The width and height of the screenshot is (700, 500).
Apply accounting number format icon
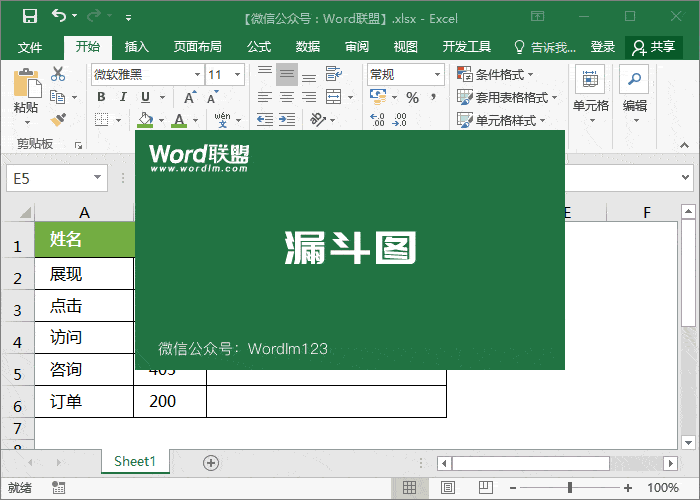coord(378,96)
